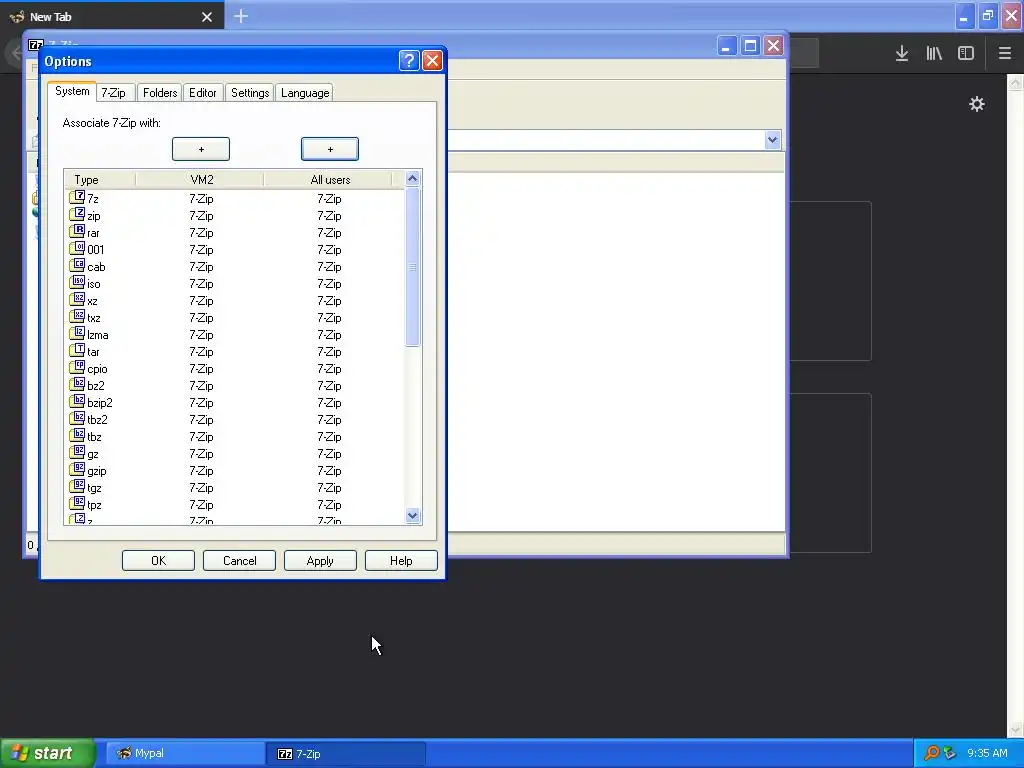Viewport: 1024px width, 768px height.
Task: Click the Cancel button
Action: [239, 560]
